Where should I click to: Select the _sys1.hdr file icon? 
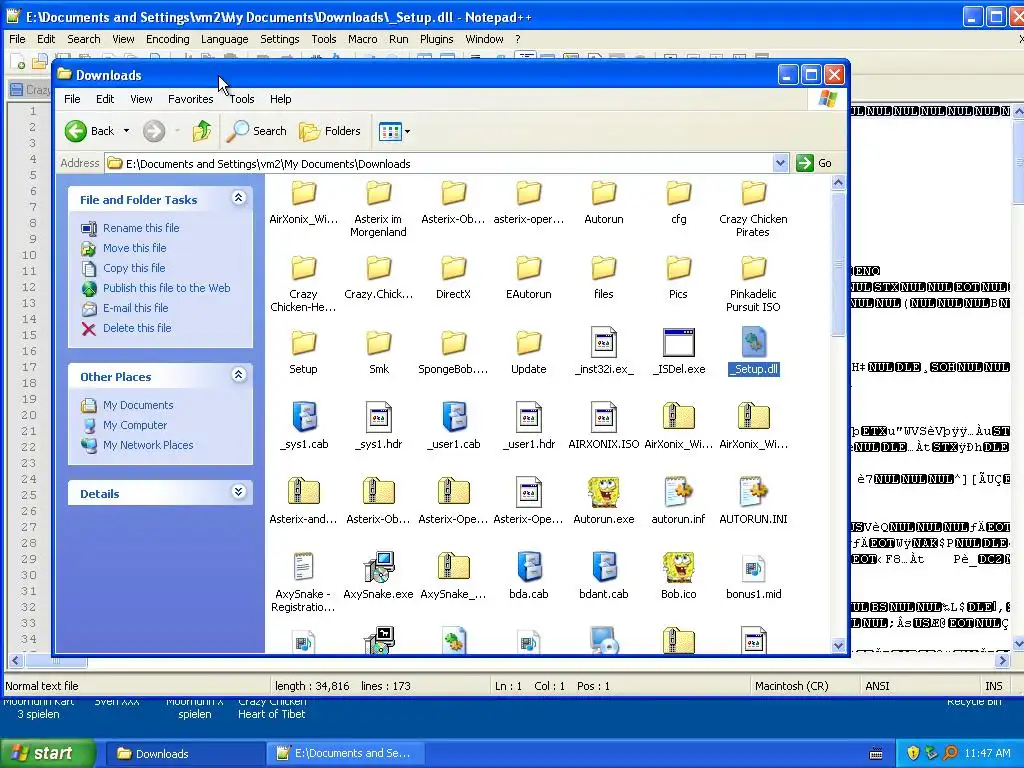click(379, 417)
